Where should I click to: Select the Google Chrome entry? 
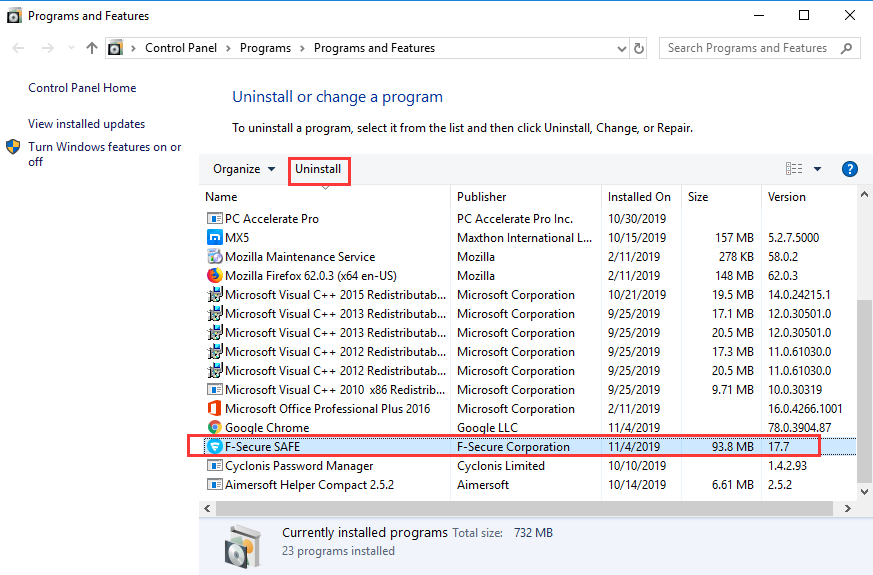267,427
